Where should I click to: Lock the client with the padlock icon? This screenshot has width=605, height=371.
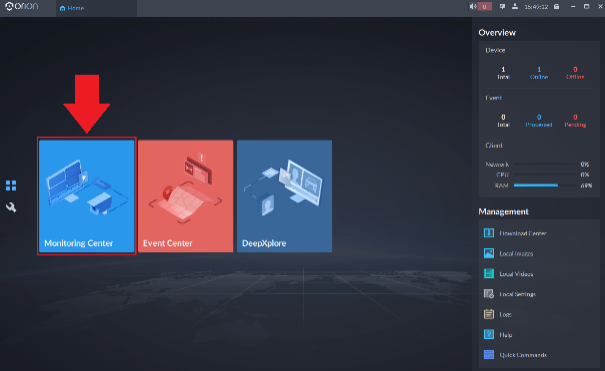point(556,7)
